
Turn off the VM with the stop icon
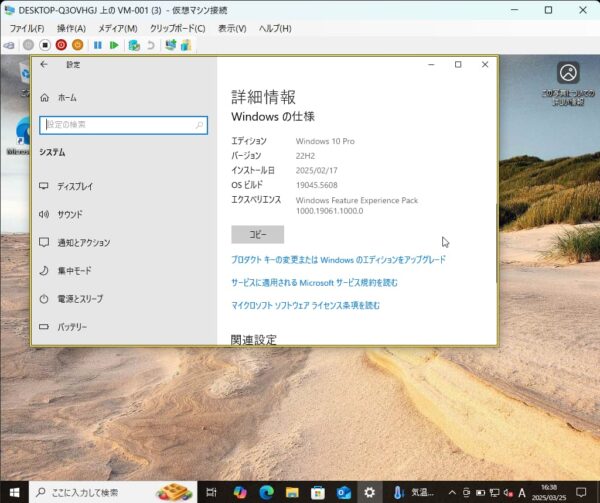click(x=45, y=45)
